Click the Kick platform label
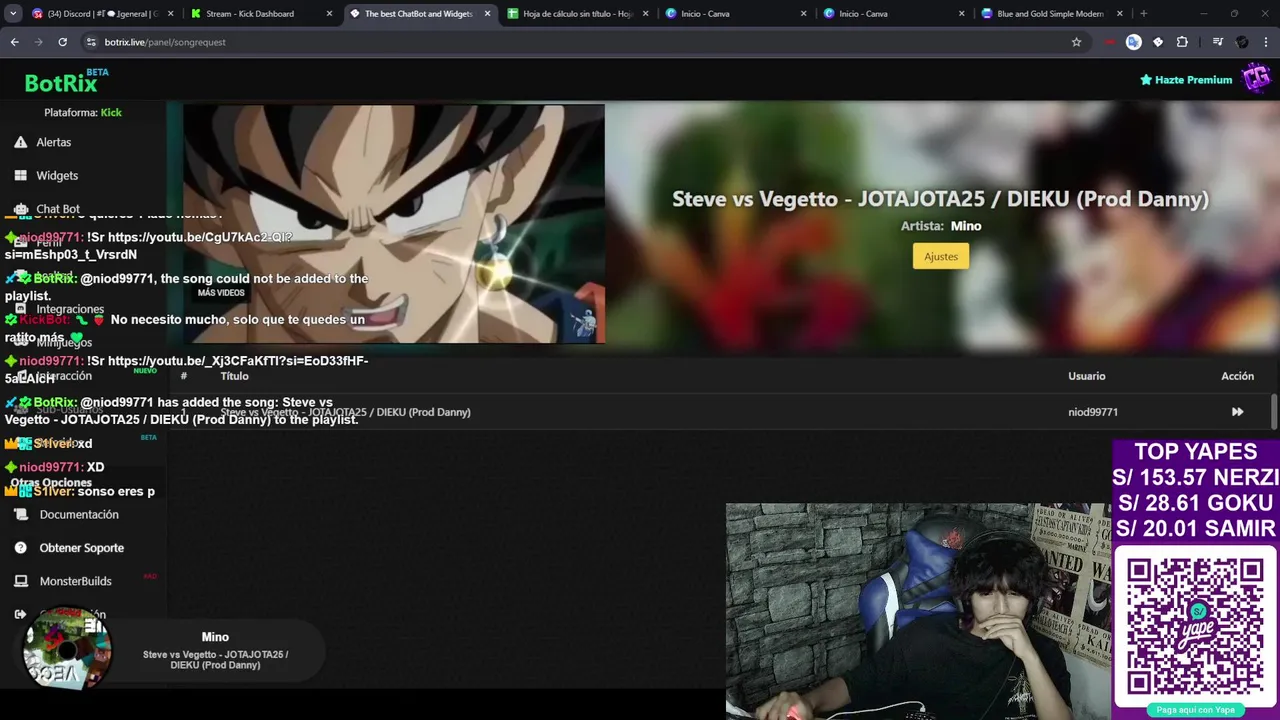 (111, 113)
